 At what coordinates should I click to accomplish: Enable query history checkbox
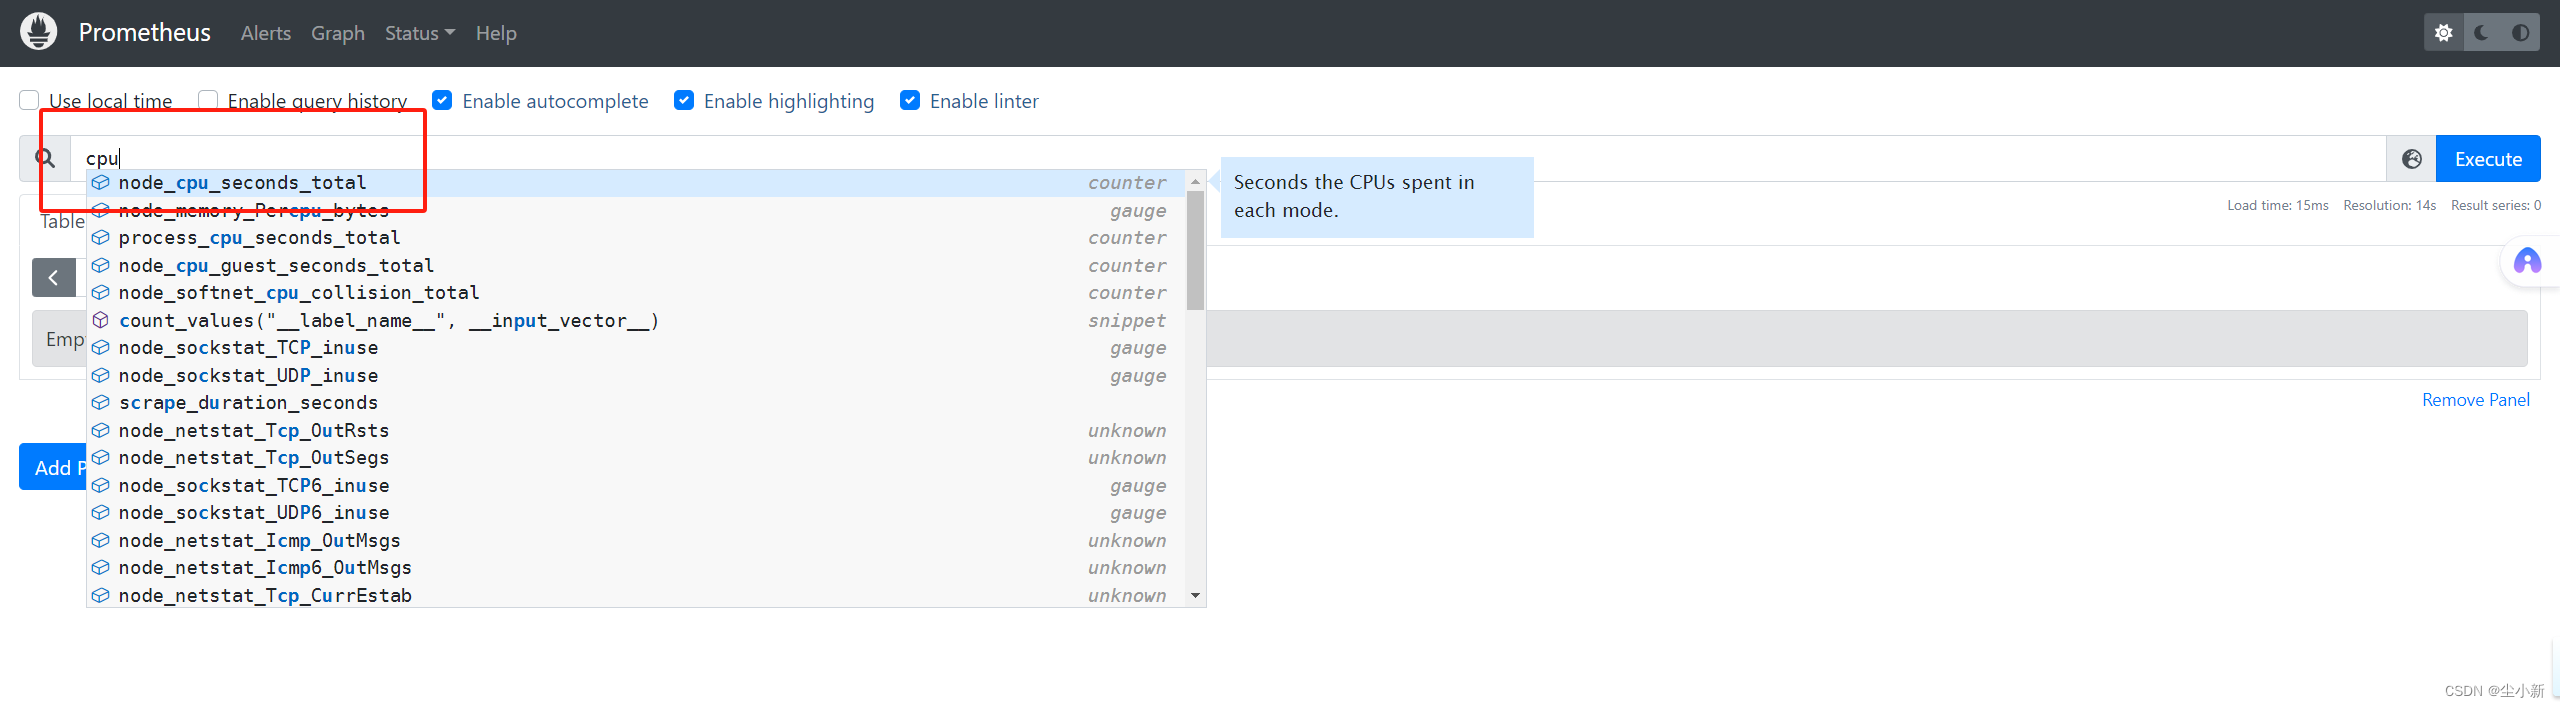click(x=208, y=100)
